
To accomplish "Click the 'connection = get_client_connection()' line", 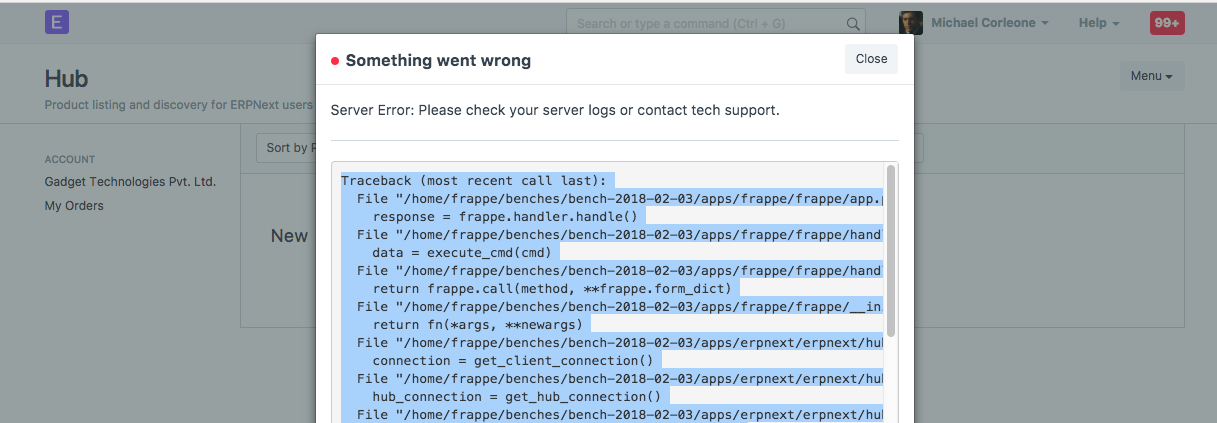I will click(513, 360).
